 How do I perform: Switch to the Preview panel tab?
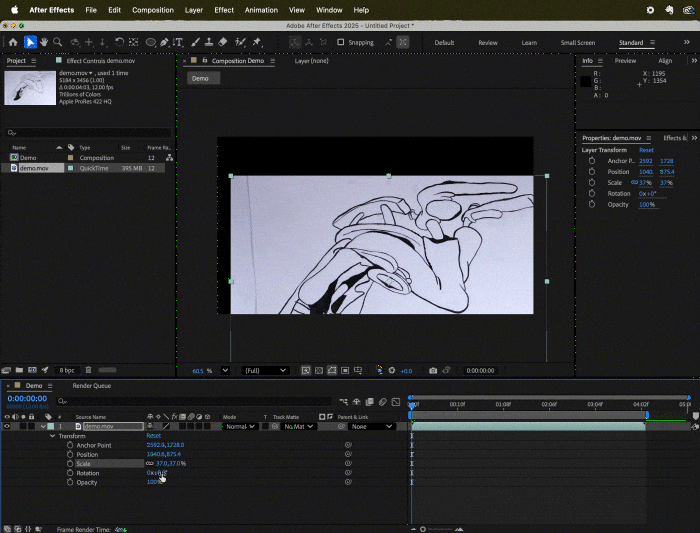[x=625, y=61]
